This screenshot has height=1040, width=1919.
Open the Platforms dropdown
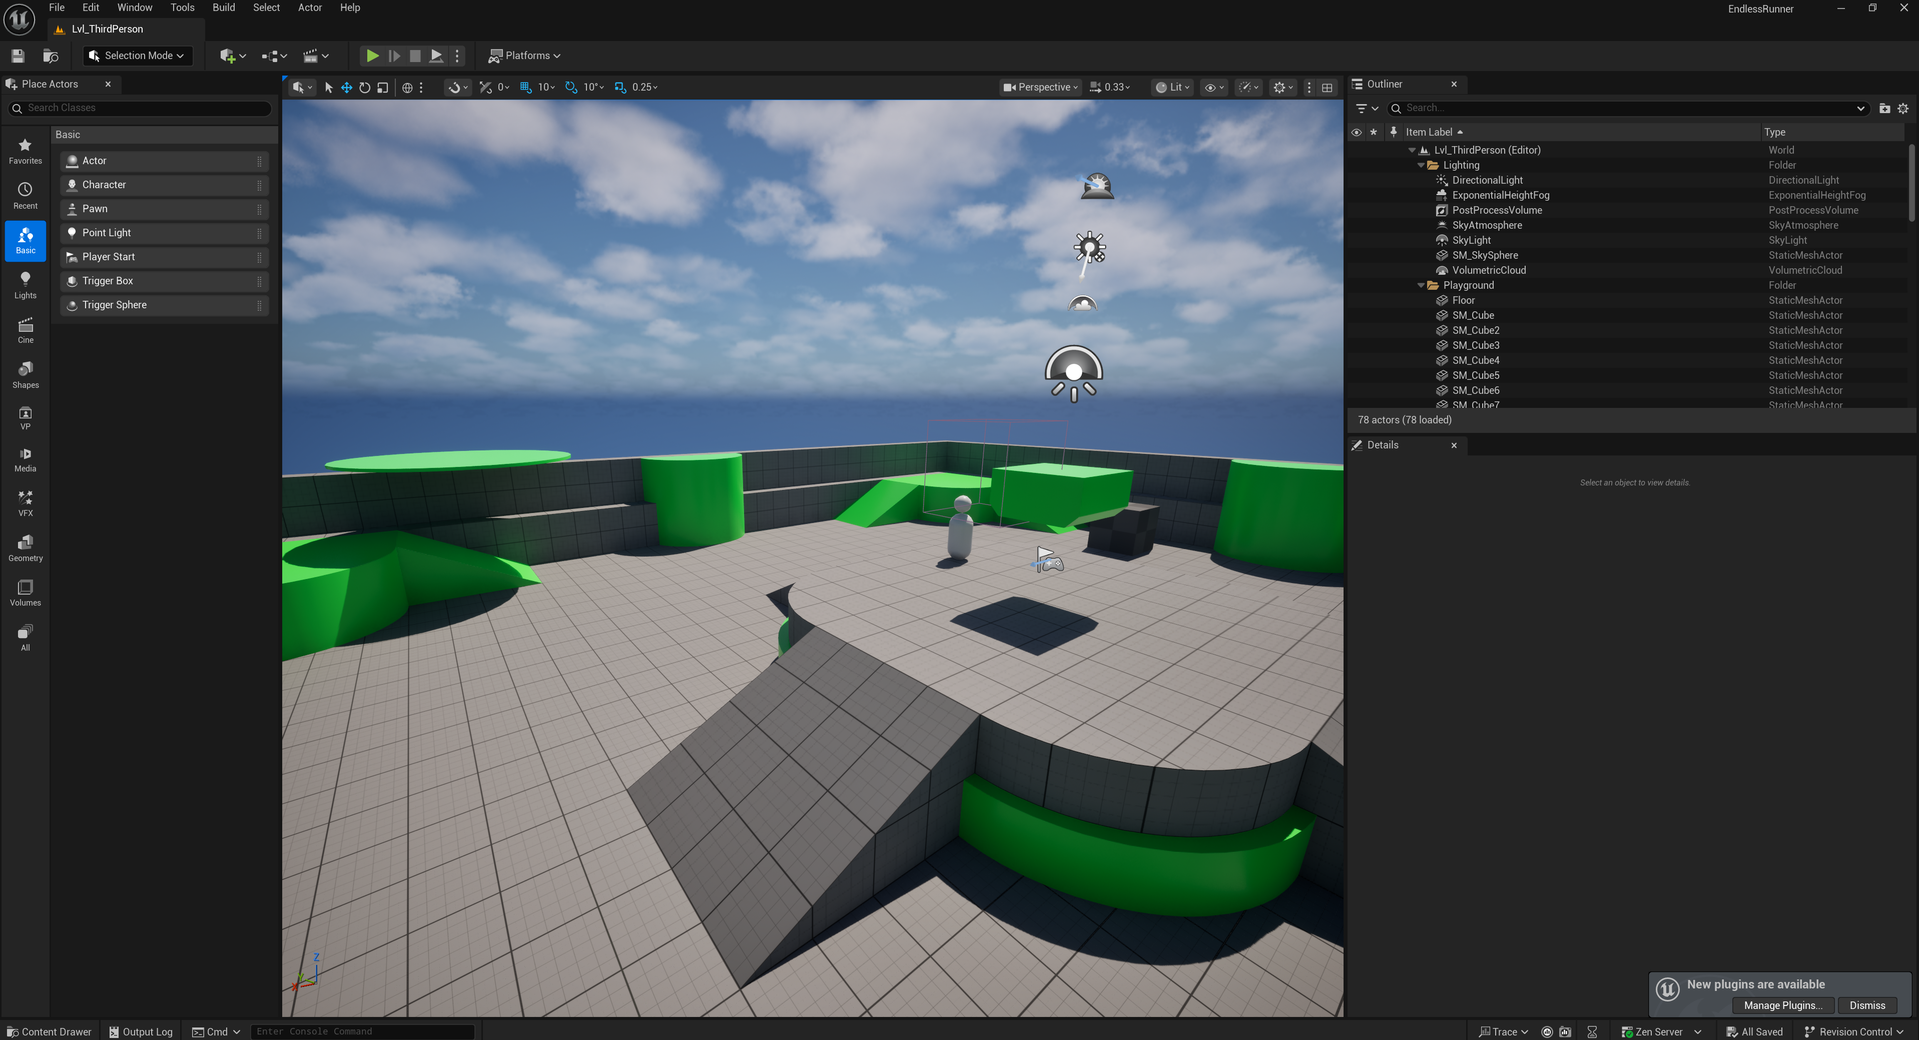(525, 56)
